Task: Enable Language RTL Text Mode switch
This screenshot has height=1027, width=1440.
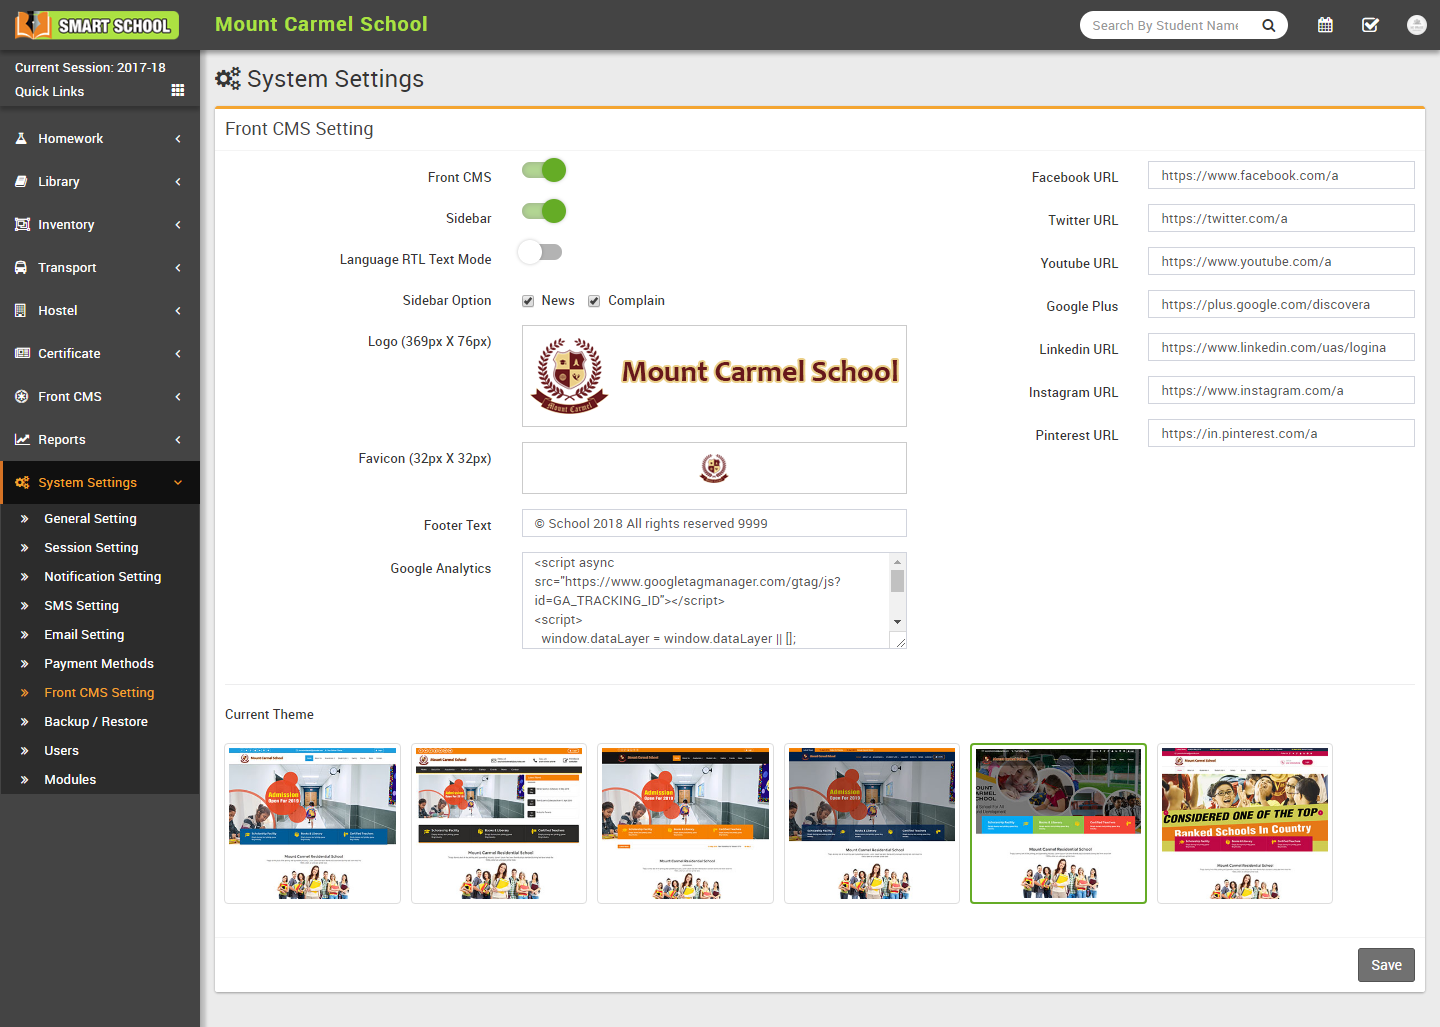Action: (x=540, y=253)
